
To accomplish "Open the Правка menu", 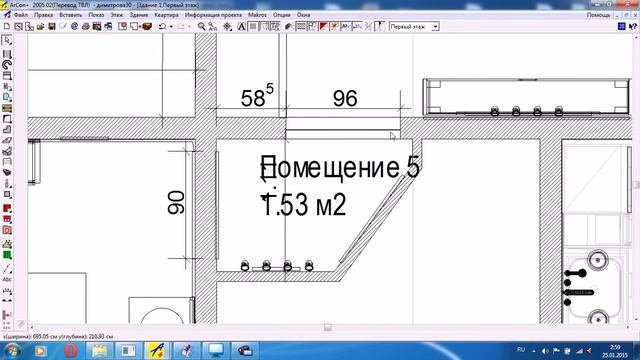I will [x=43, y=15].
